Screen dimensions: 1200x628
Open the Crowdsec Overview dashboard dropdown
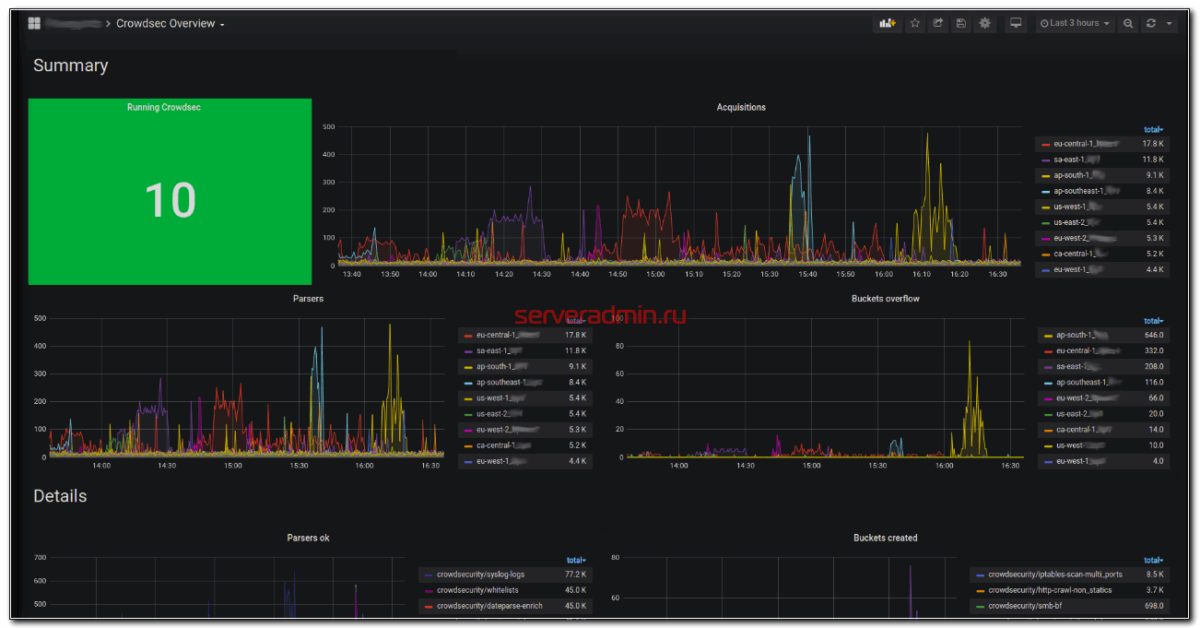(x=170, y=23)
